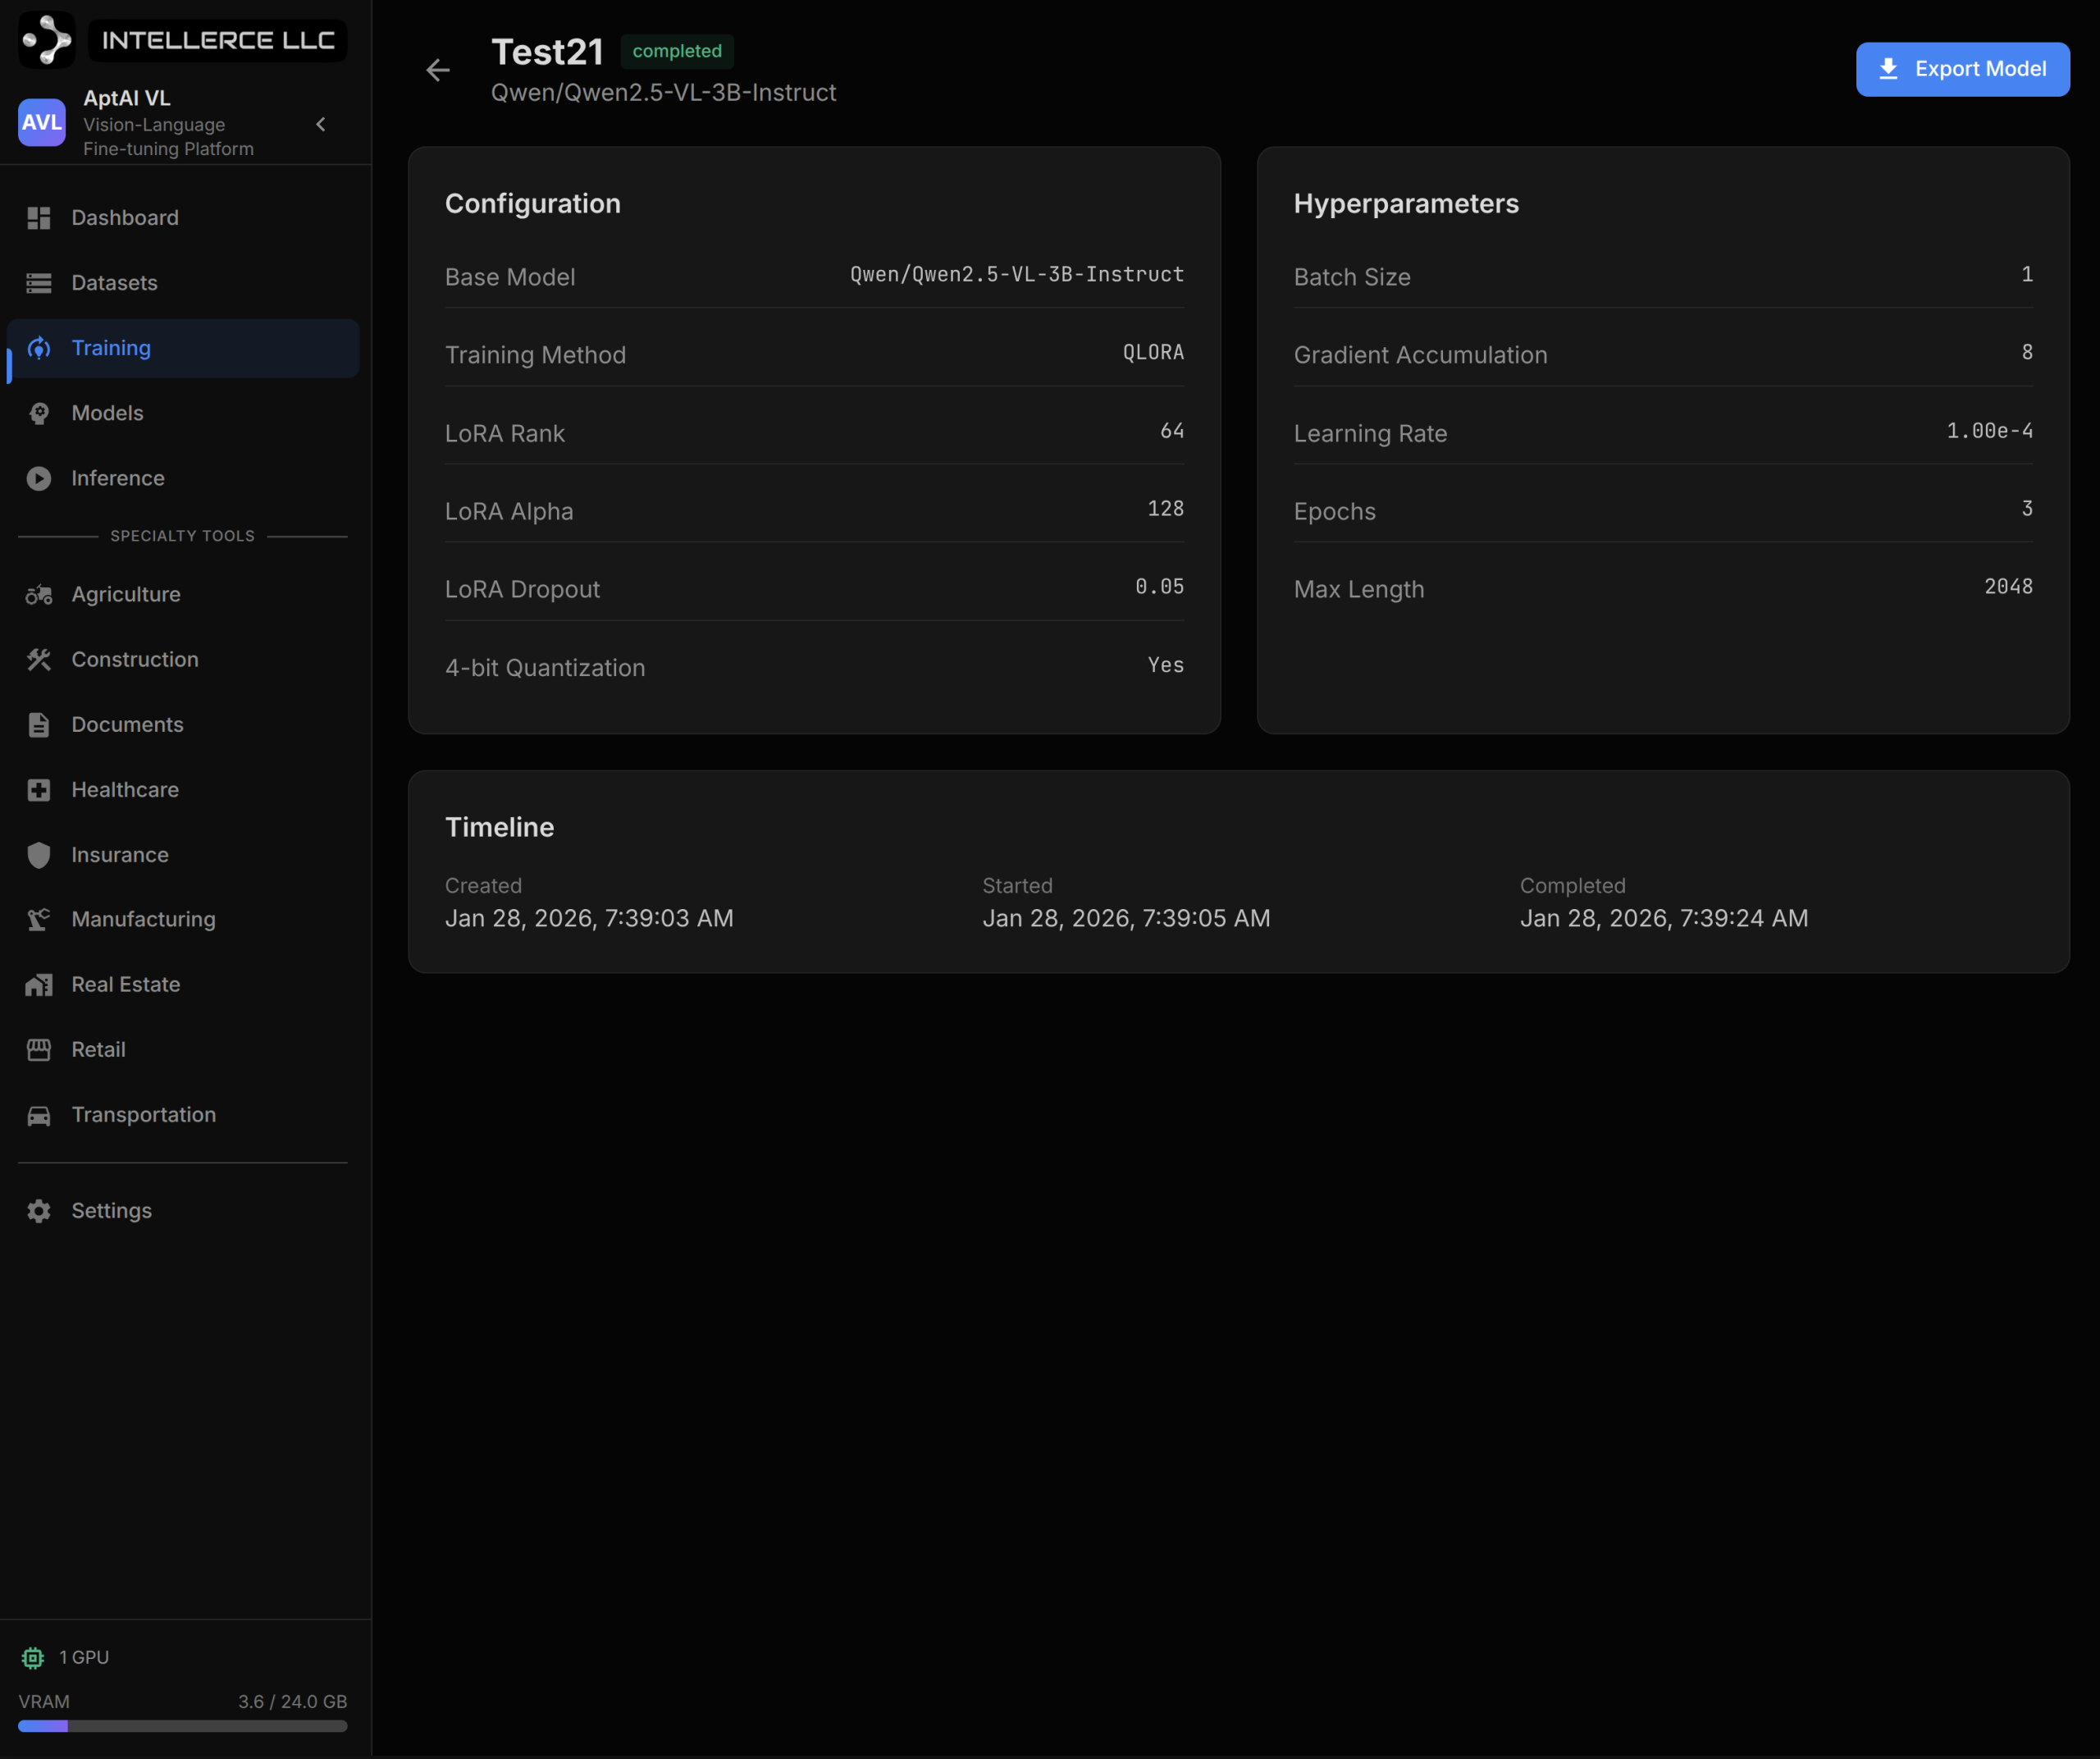The height and width of the screenshot is (1759, 2100).
Task: Click the Dashboard grid icon
Action: pyautogui.click(x=39, y=218)
